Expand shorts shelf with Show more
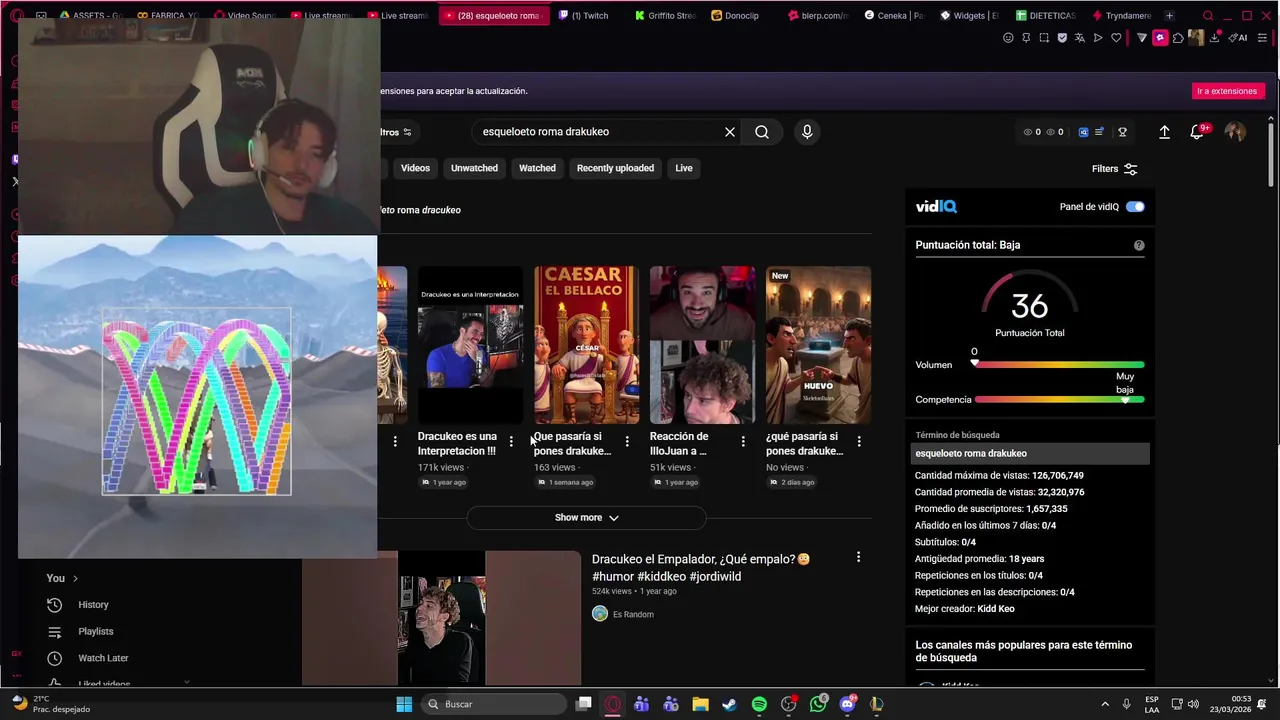1280x720 pixels. [x=587, y=518]
